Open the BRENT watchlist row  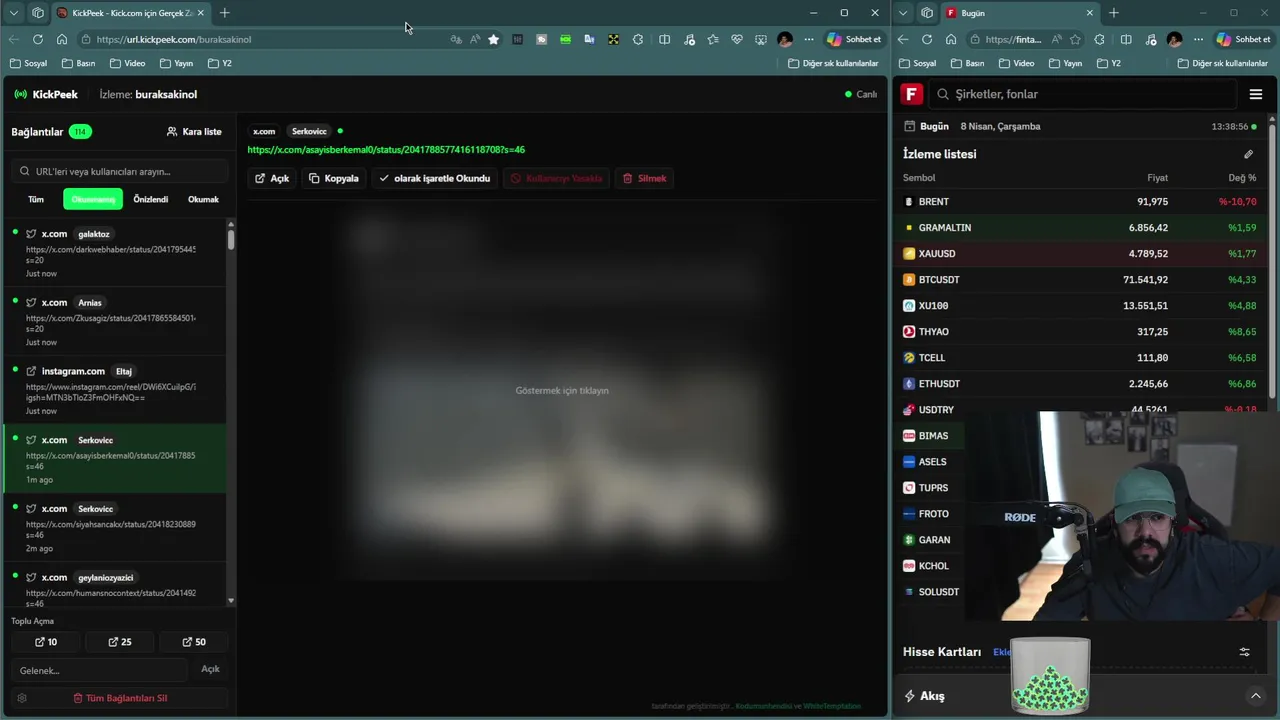1080,201
